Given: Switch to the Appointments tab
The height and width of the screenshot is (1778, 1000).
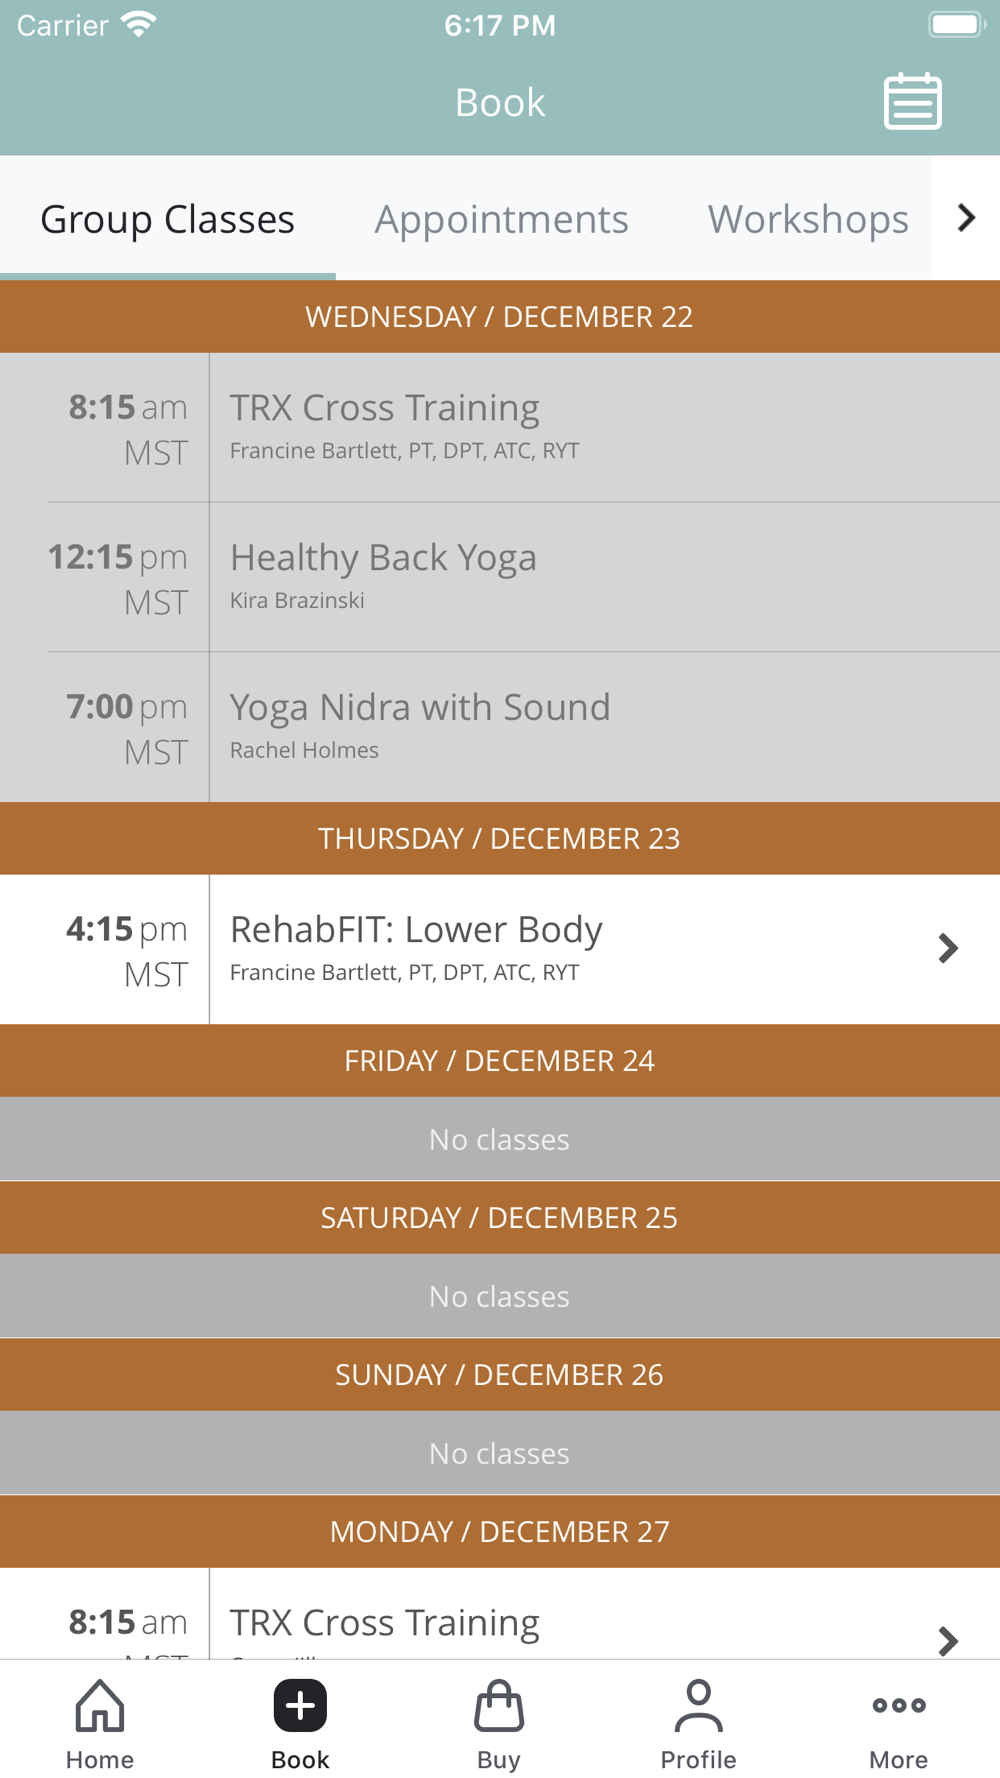Looking at the screenshot, I should (x=501, y=218).
